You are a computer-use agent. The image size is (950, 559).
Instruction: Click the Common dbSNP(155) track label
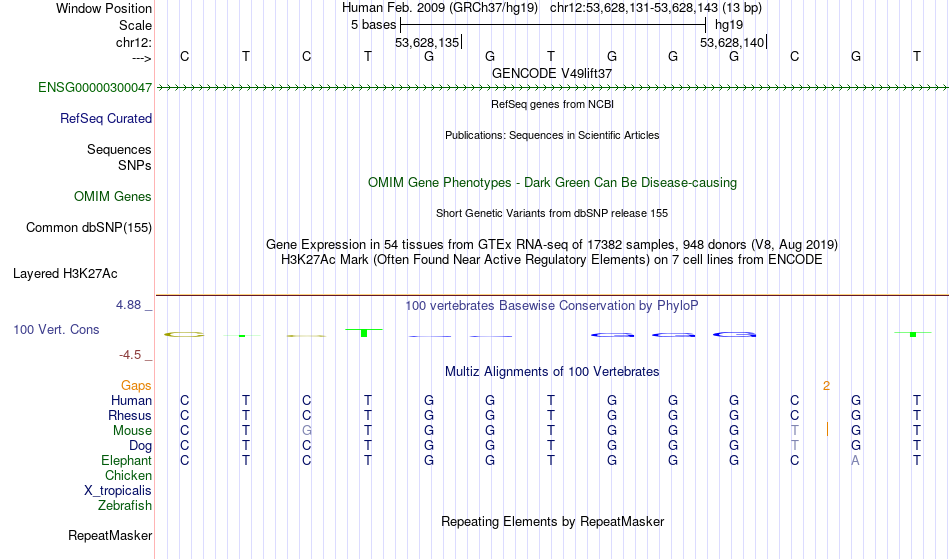(88, 228)
